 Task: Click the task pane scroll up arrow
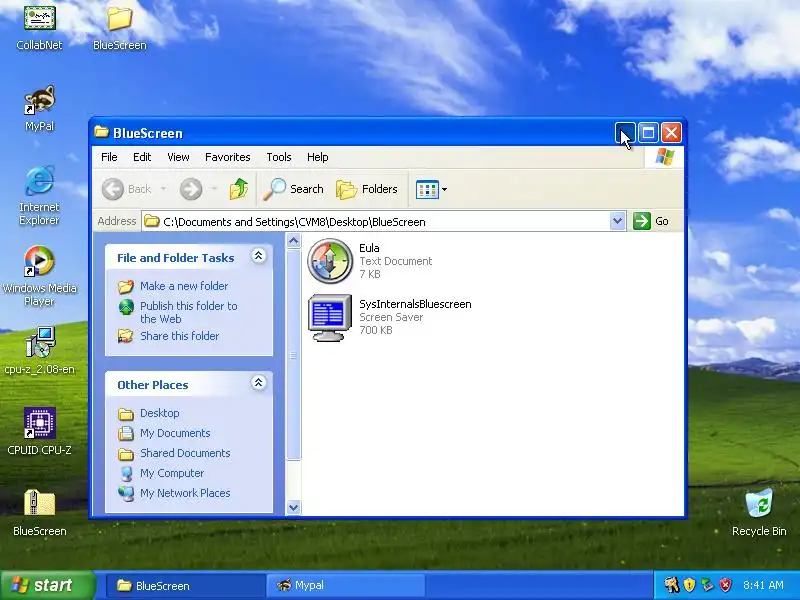point(293,240)
